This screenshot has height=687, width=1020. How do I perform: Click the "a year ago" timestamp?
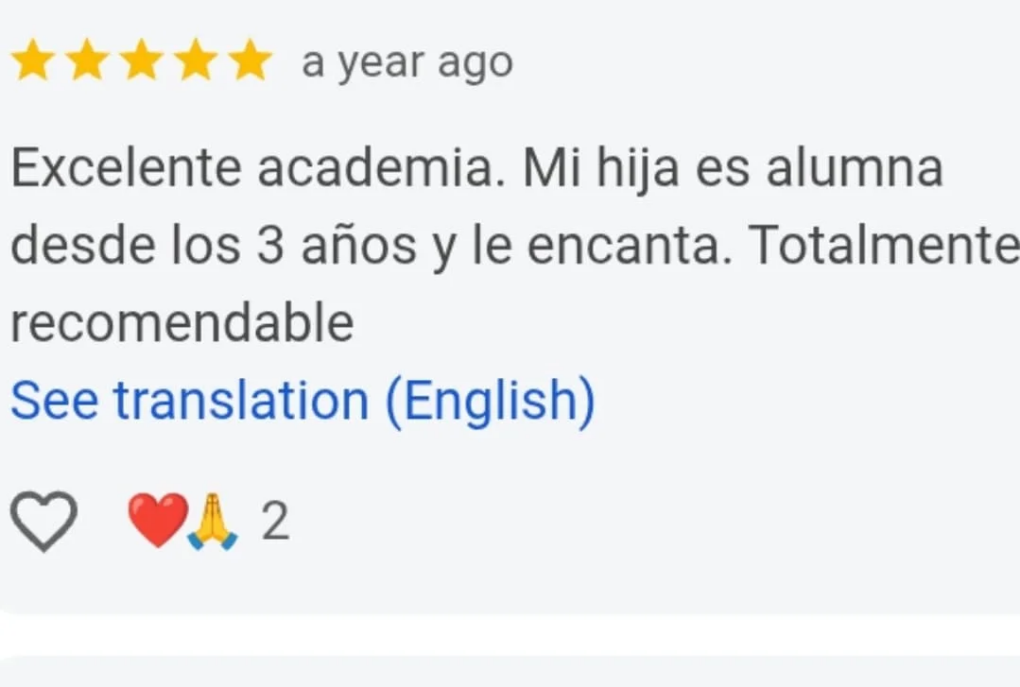407,63
